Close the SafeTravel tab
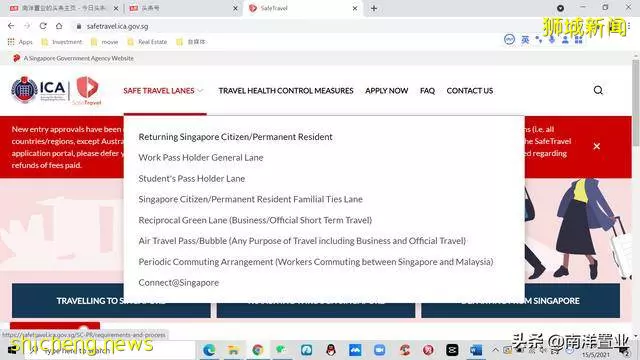Viewport: 640px width, 360px height. [355, 8]
